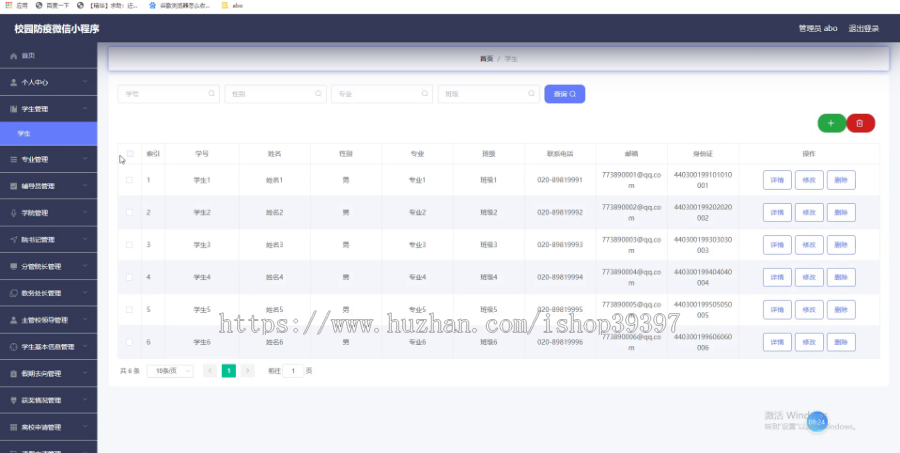This screenshot has width=900, height=453.
Task: Click the icon beside 学生基本信息管理
Action: 14,347
